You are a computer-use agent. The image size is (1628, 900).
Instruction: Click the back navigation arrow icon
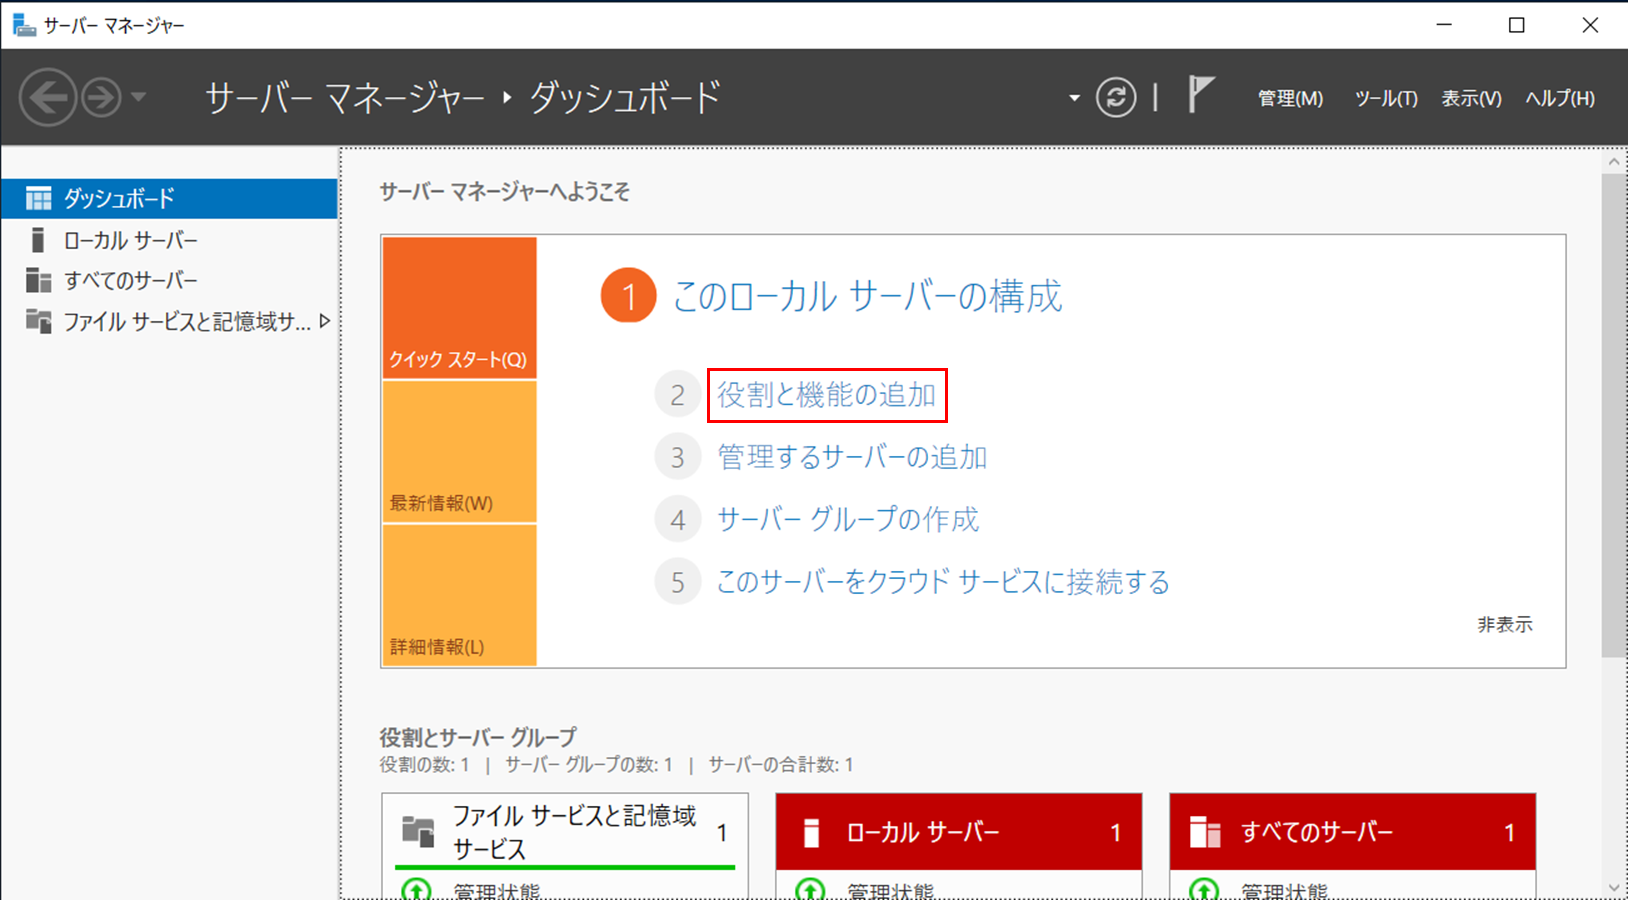(x=47, y=97)
